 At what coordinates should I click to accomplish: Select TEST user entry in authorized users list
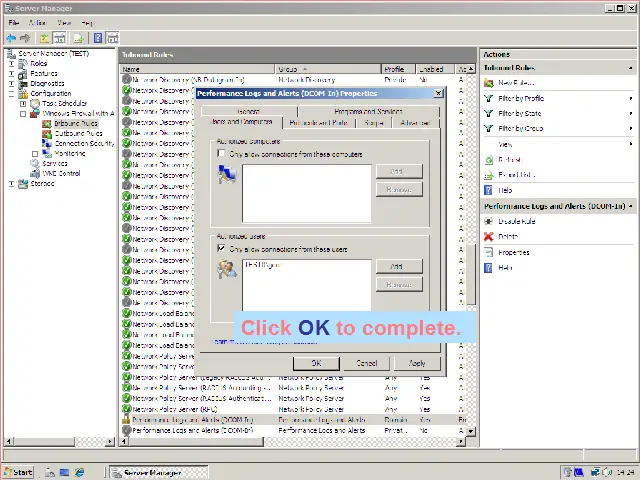pos(264,265)
